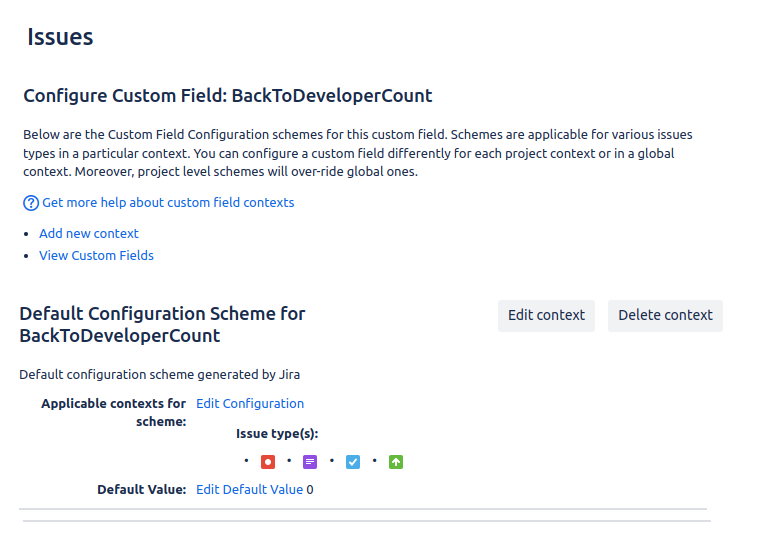Open the Edit Configuration link

[250, 403]
